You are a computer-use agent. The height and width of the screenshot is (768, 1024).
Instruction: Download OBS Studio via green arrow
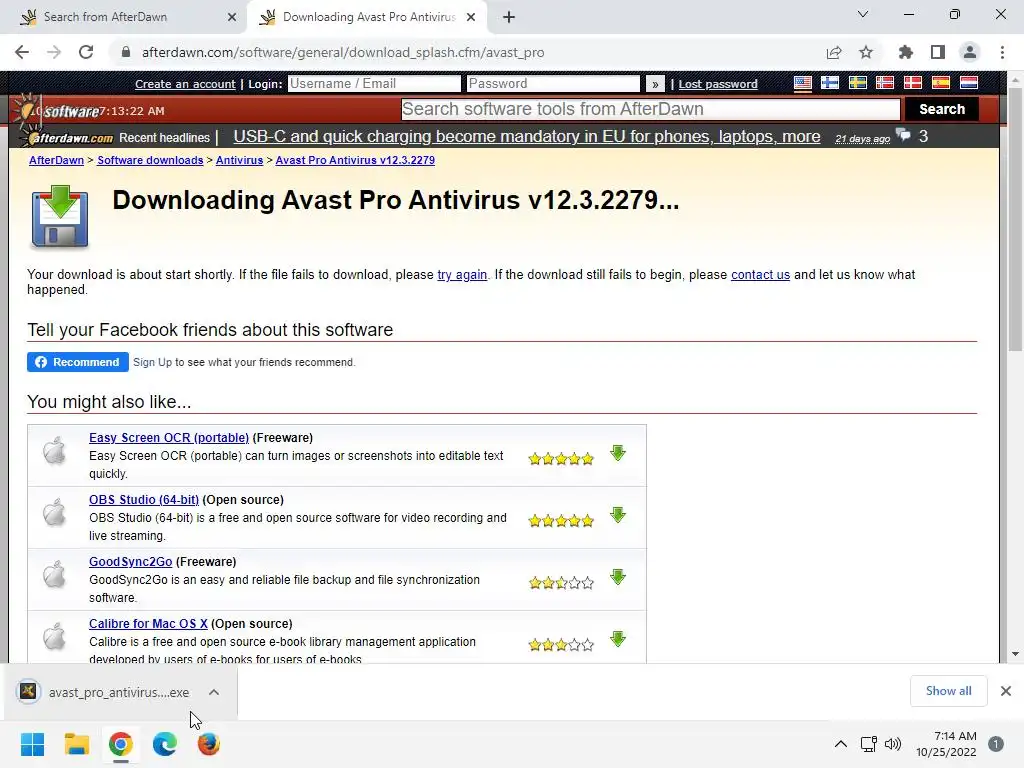(618, 515)
